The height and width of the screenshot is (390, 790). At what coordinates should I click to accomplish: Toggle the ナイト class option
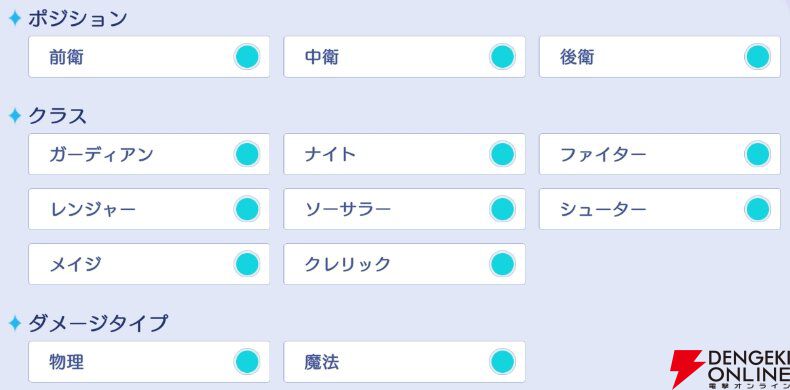tap(404, 154)
